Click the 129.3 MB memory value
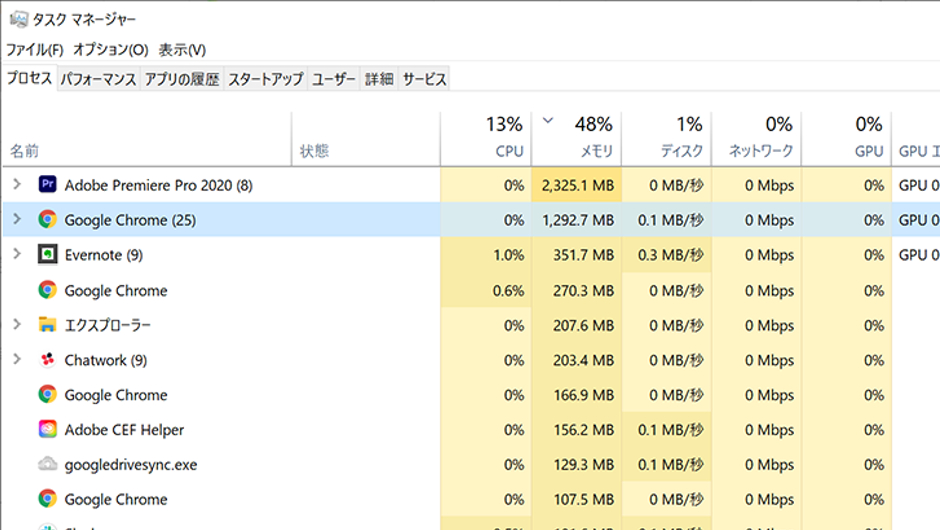940x530 pixels. [x=583, y=465]
